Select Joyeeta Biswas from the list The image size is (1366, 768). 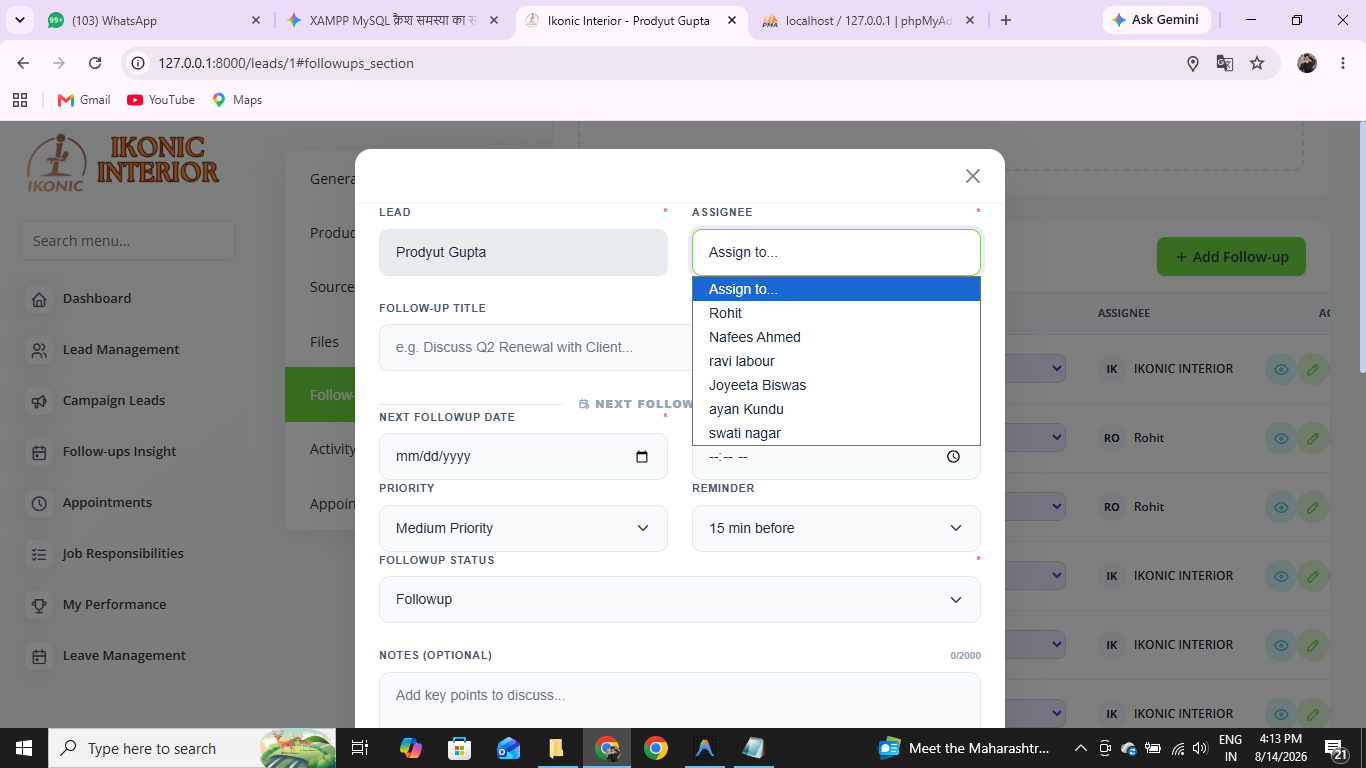[x=836, y=385]
